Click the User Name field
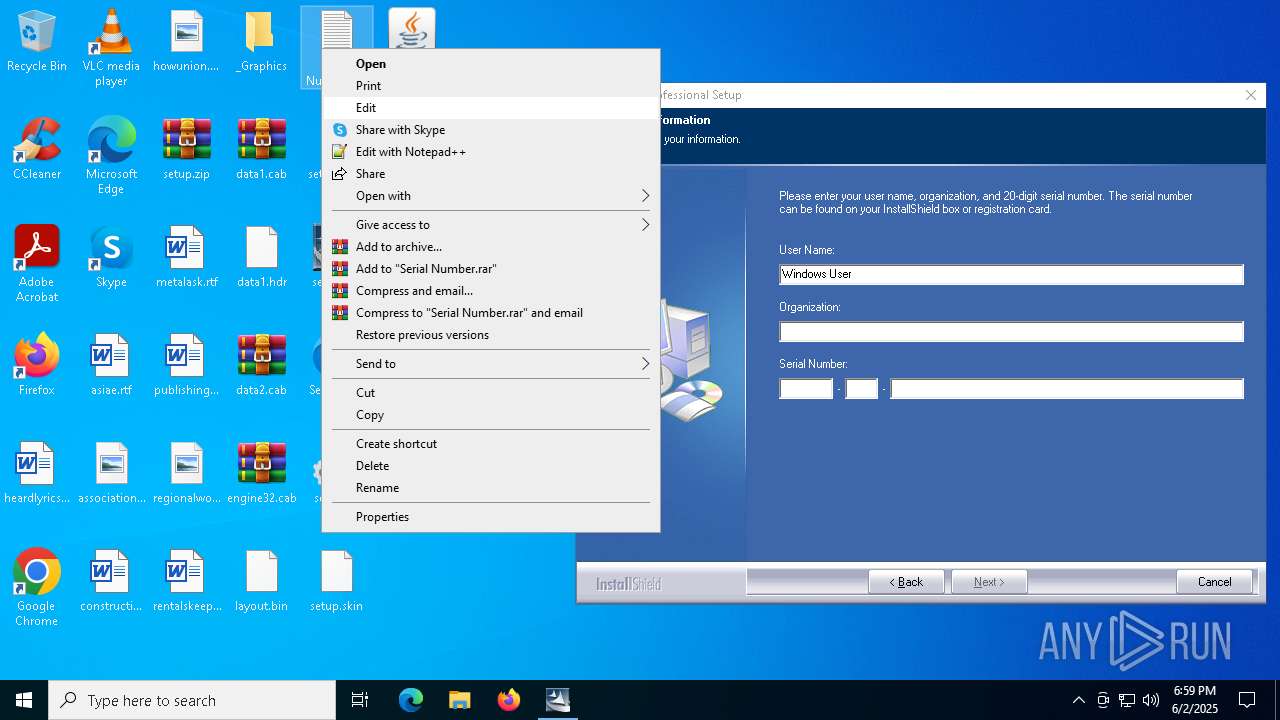Viewport: 1280px width, 720px height. pos(1011,274)
